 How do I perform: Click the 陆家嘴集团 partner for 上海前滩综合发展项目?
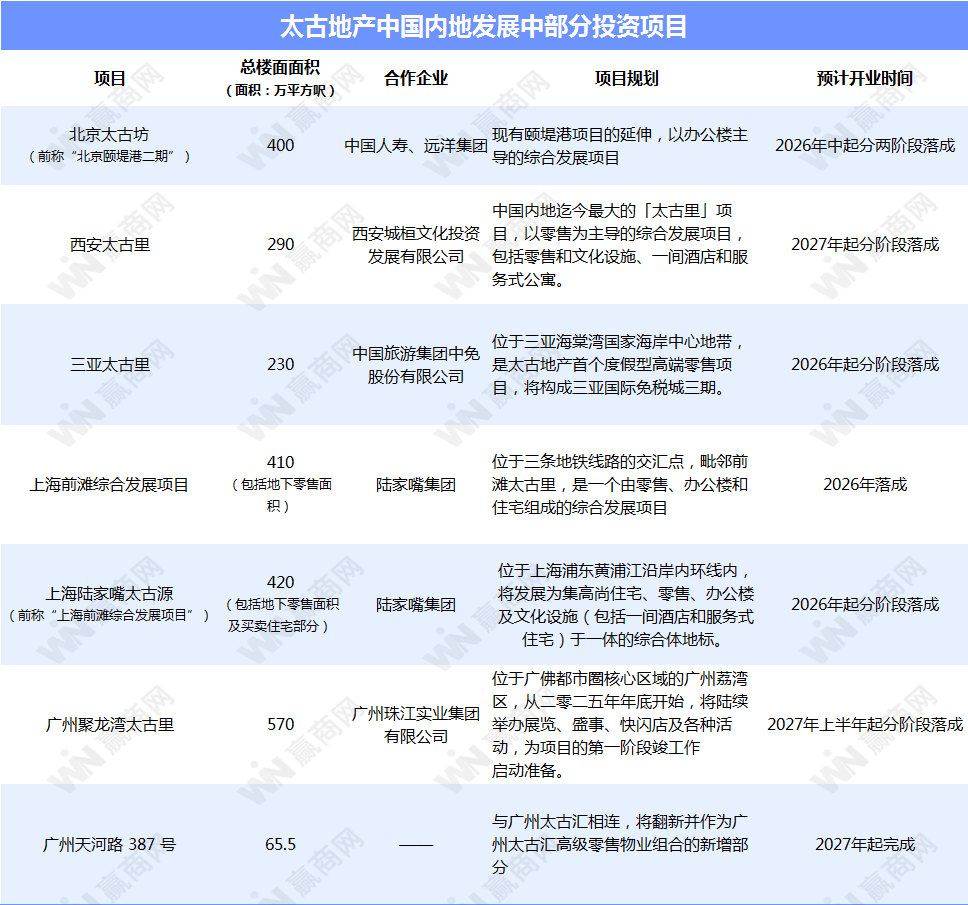point(413,484)
